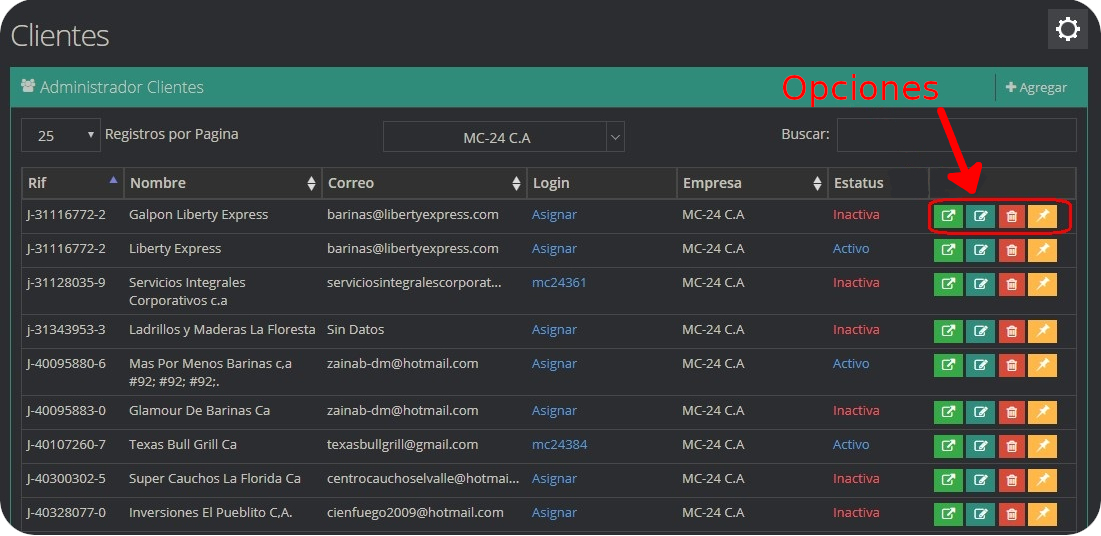Pin the Glamour De Barinas Ca client
Viewport: 1101px width, 536px height.
1042,412
